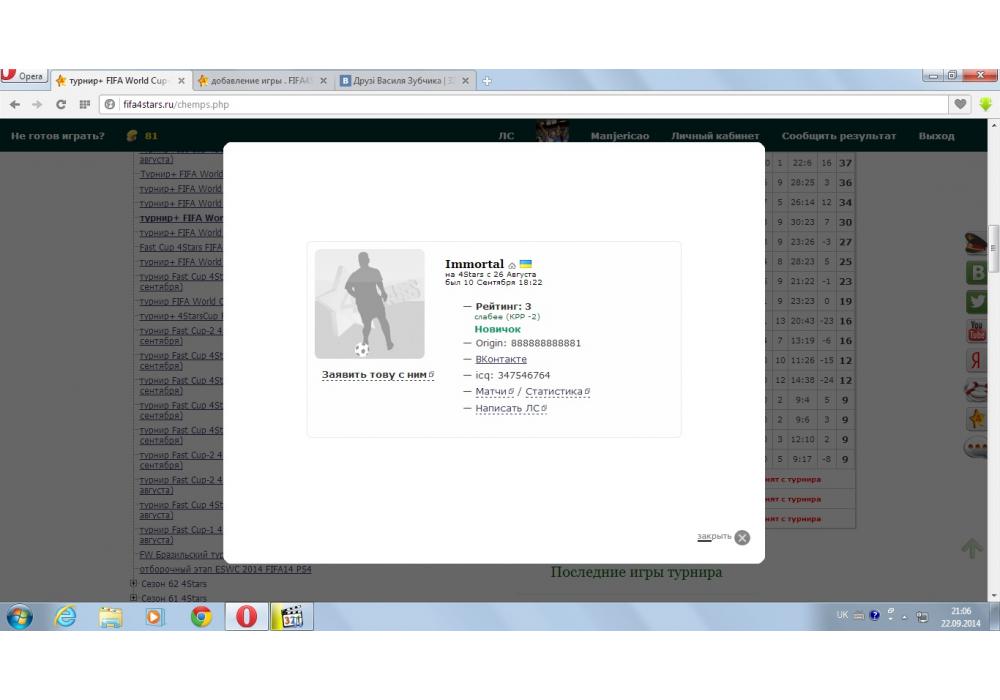Launch Google Chrome from the taskbar
The image size is (1000, 700).
[201, 617]
